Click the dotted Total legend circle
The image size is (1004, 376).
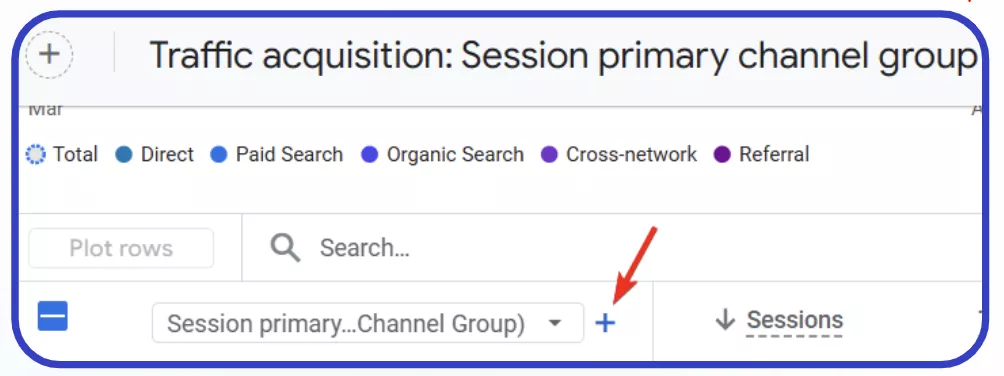(x=36, y=155)
